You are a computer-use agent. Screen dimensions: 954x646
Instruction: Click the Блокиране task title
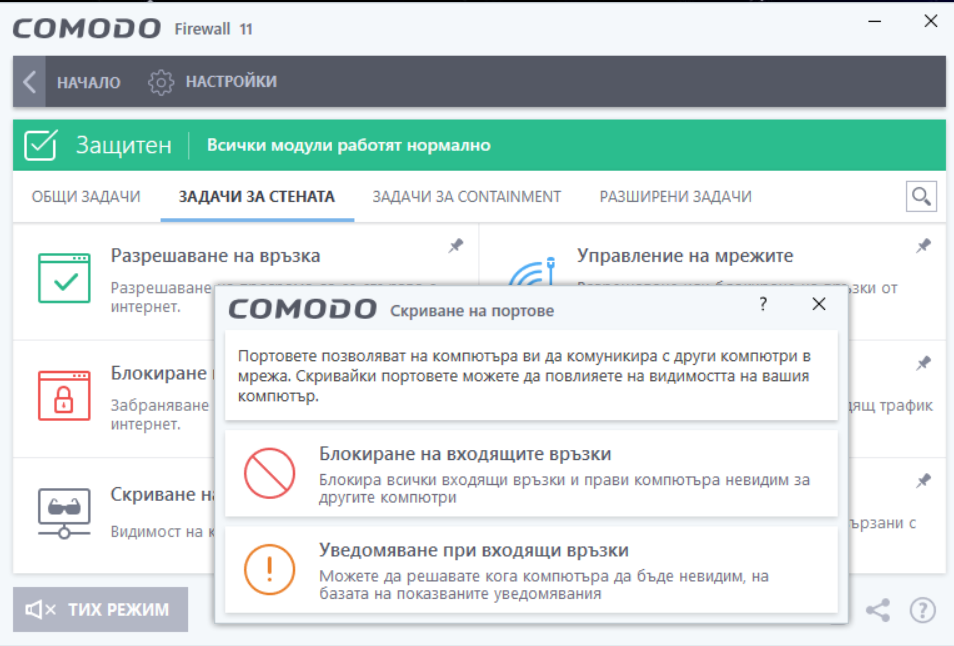pyautogui.click(x=162, y=373)
